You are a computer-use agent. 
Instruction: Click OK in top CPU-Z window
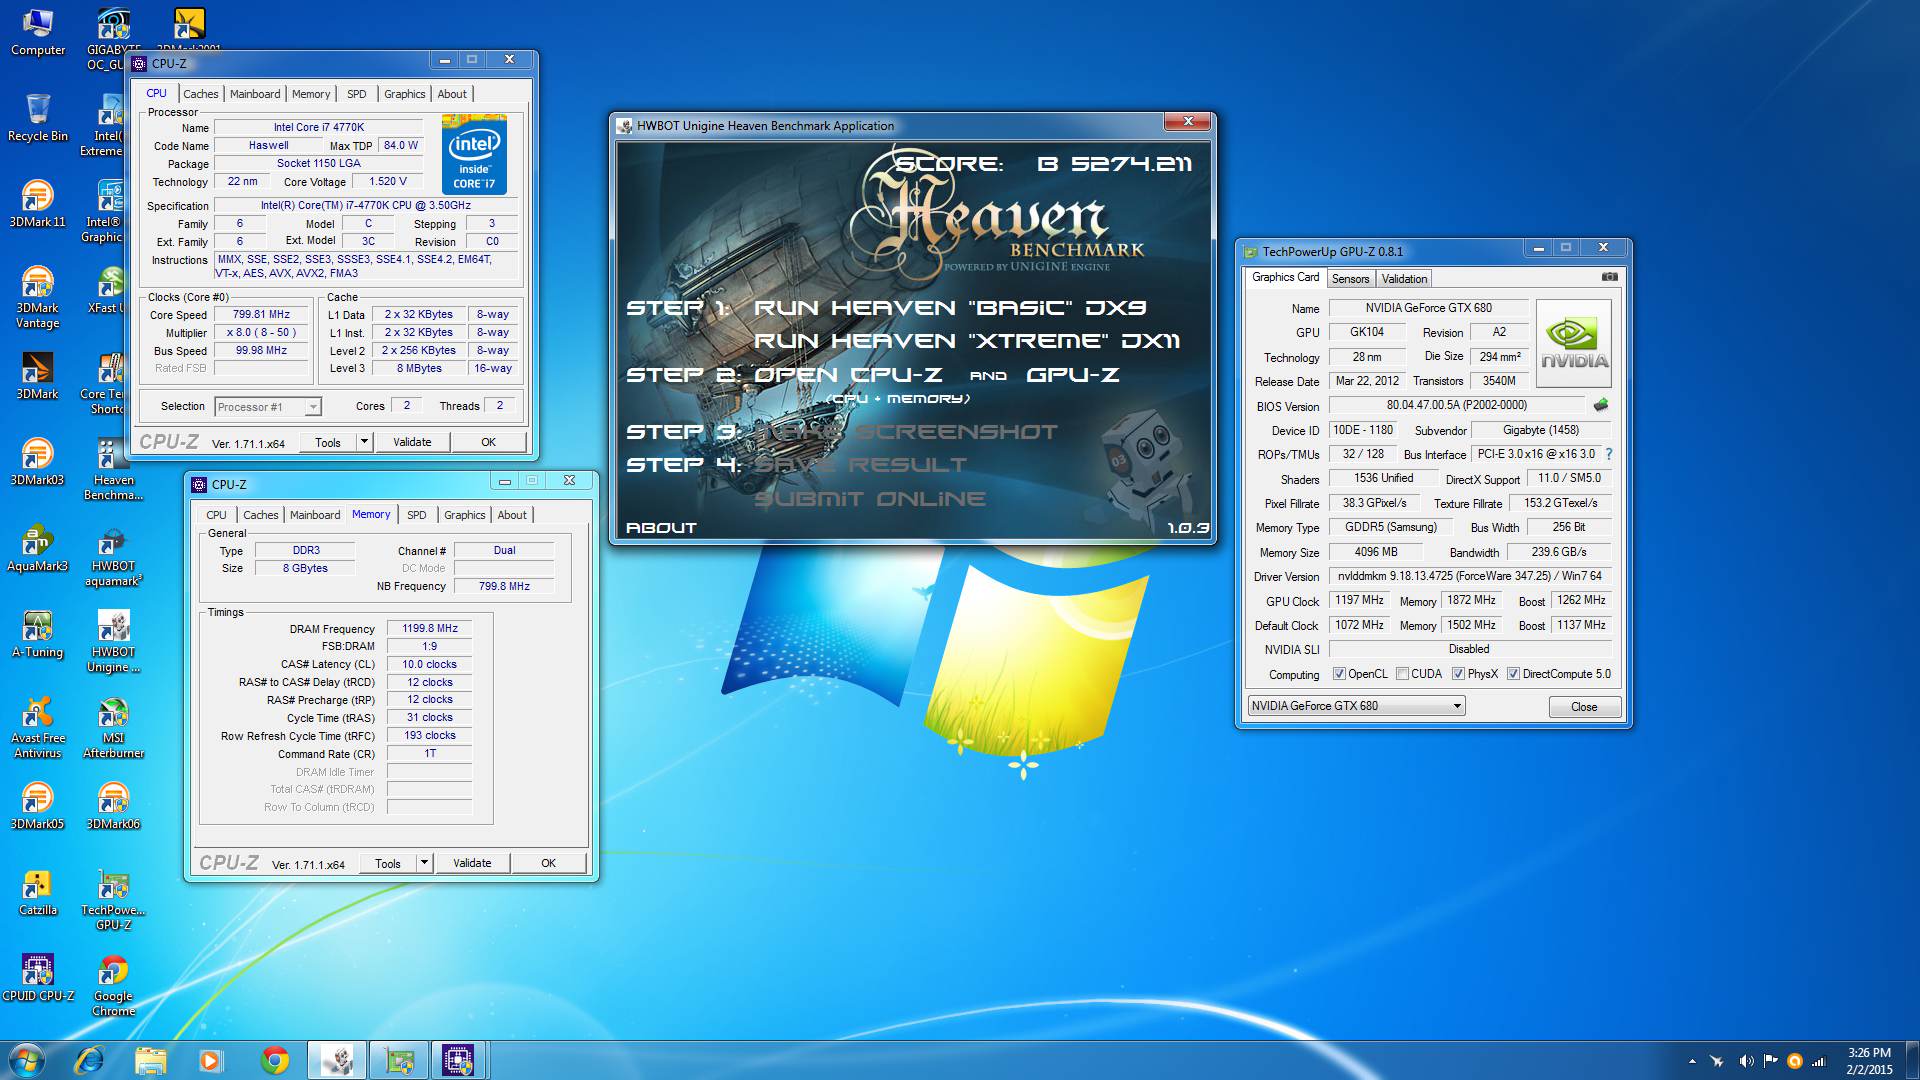point(488,442)
